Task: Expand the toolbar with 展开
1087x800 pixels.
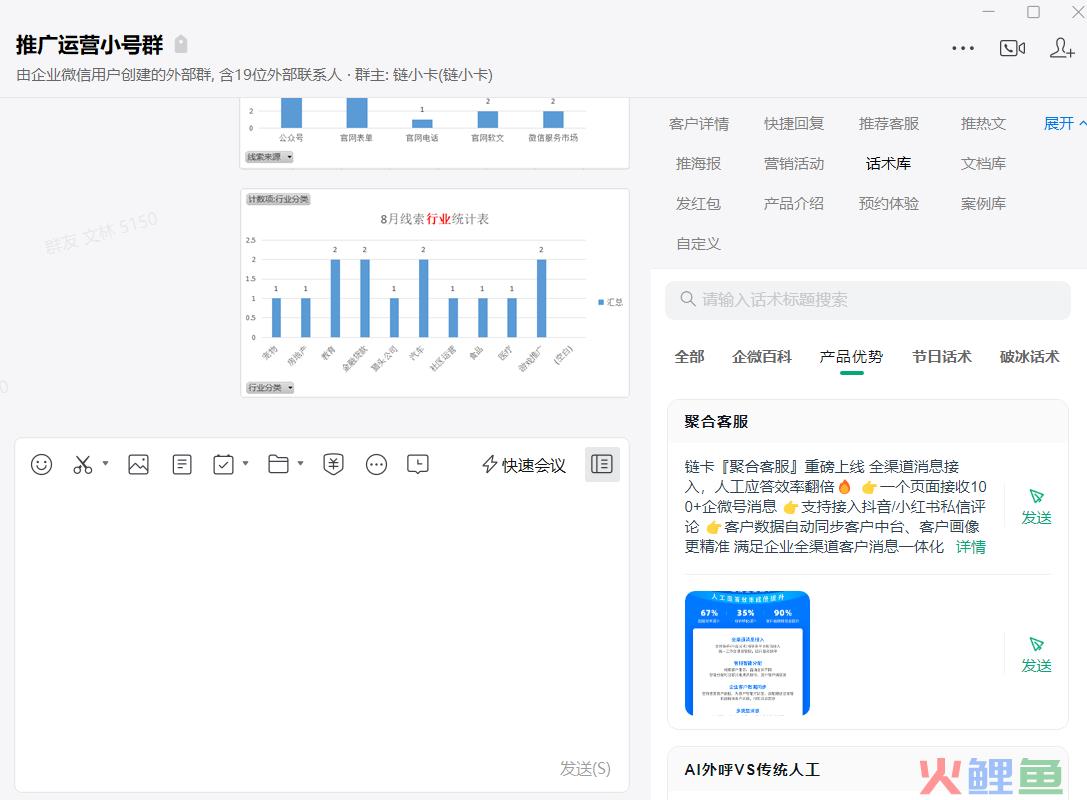Action: [x=1064, y=123]
